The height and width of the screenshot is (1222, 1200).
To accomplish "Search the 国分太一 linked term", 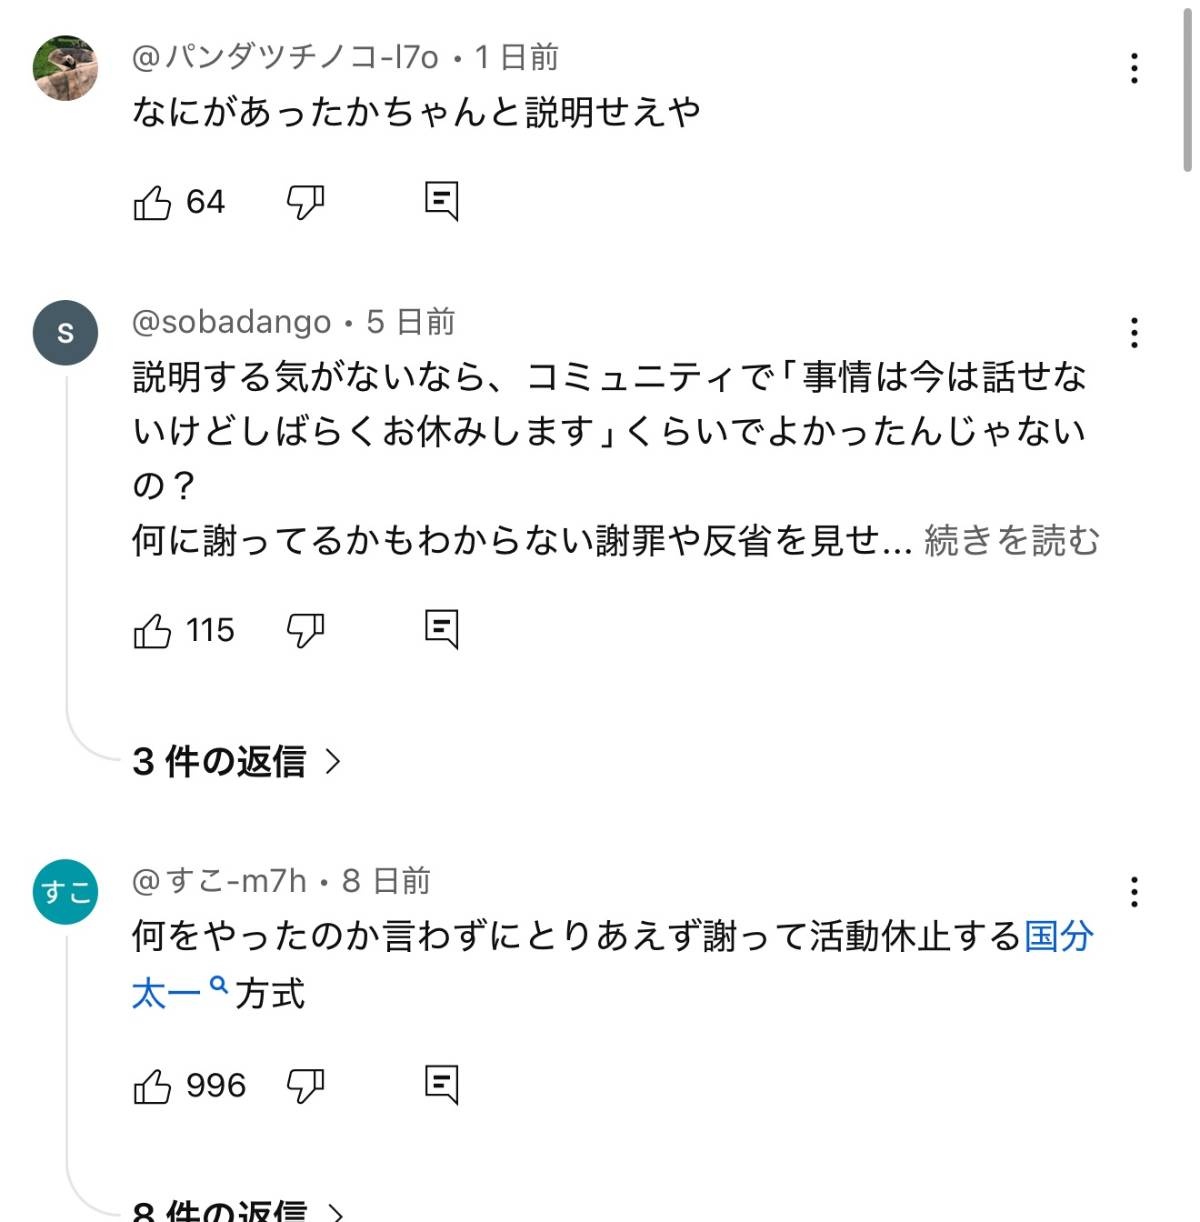I will [x=1058, y=937].
